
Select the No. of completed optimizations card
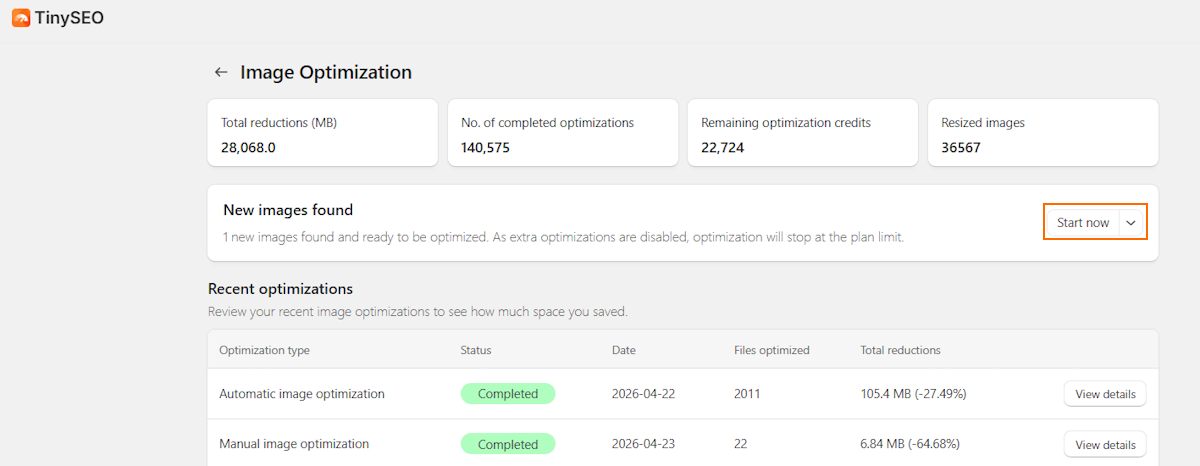(563, 132)
